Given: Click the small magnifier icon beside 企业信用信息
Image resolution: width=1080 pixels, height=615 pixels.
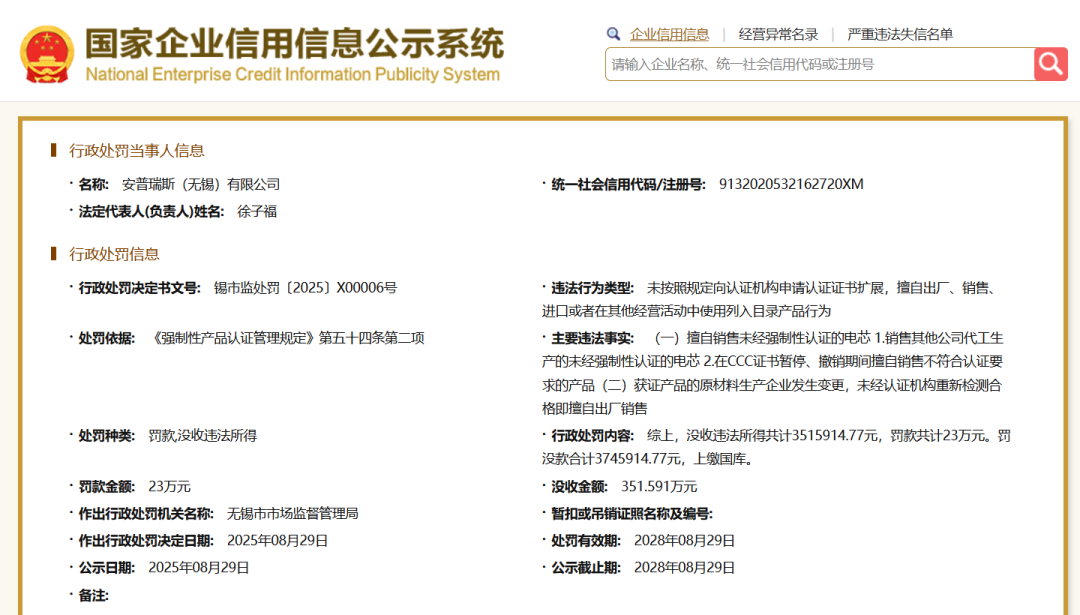Looking at the screenshot, I should [x=613, y=34].
